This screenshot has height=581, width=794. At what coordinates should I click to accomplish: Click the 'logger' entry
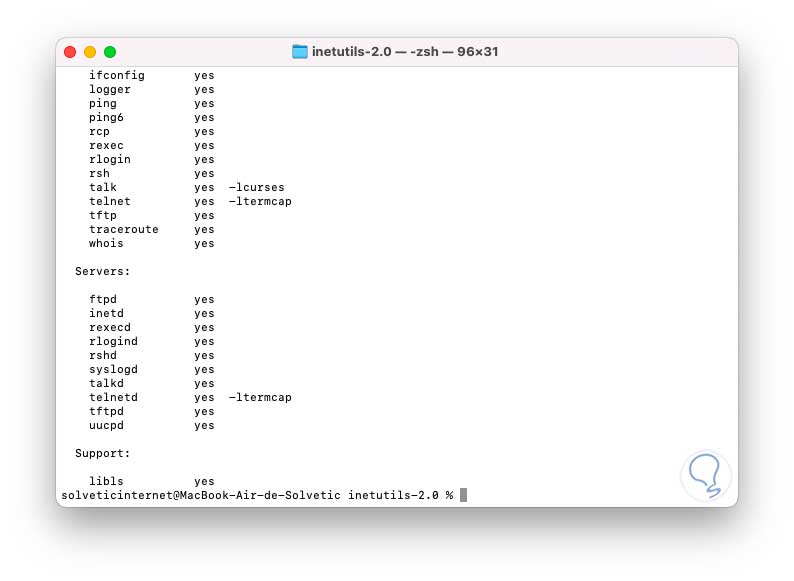click(x=110, y=90)
